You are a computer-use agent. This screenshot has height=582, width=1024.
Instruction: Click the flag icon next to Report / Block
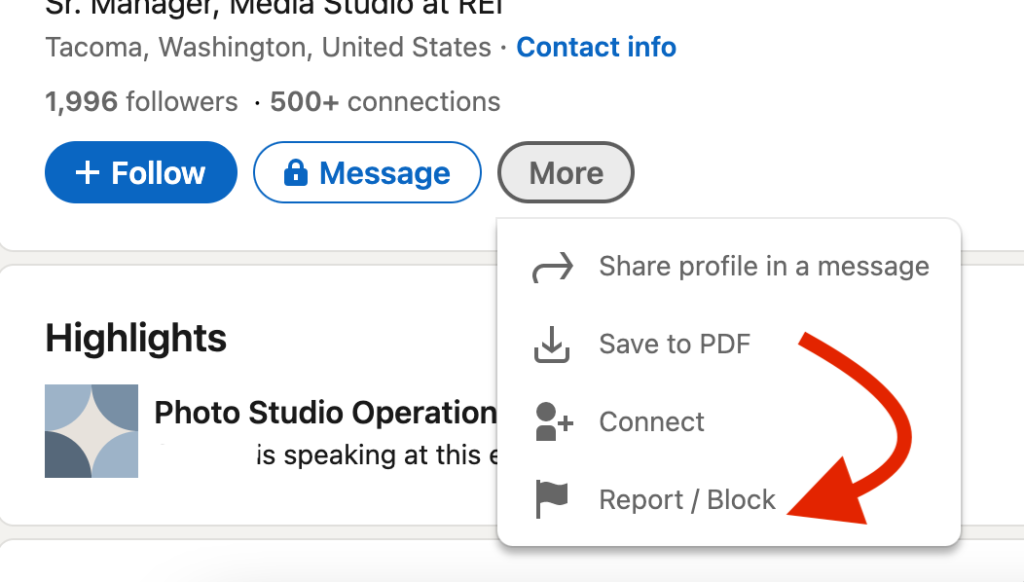click(552, 499)
